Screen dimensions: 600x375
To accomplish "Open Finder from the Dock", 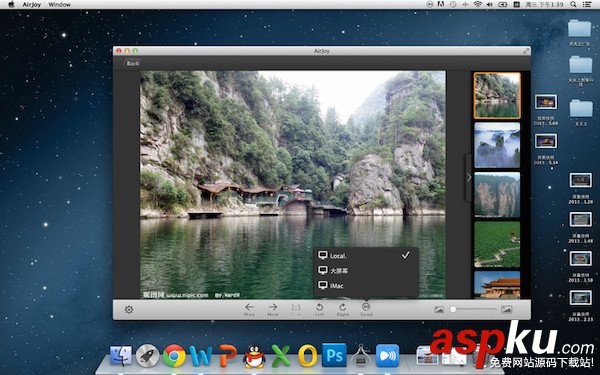I will point(121,356).
